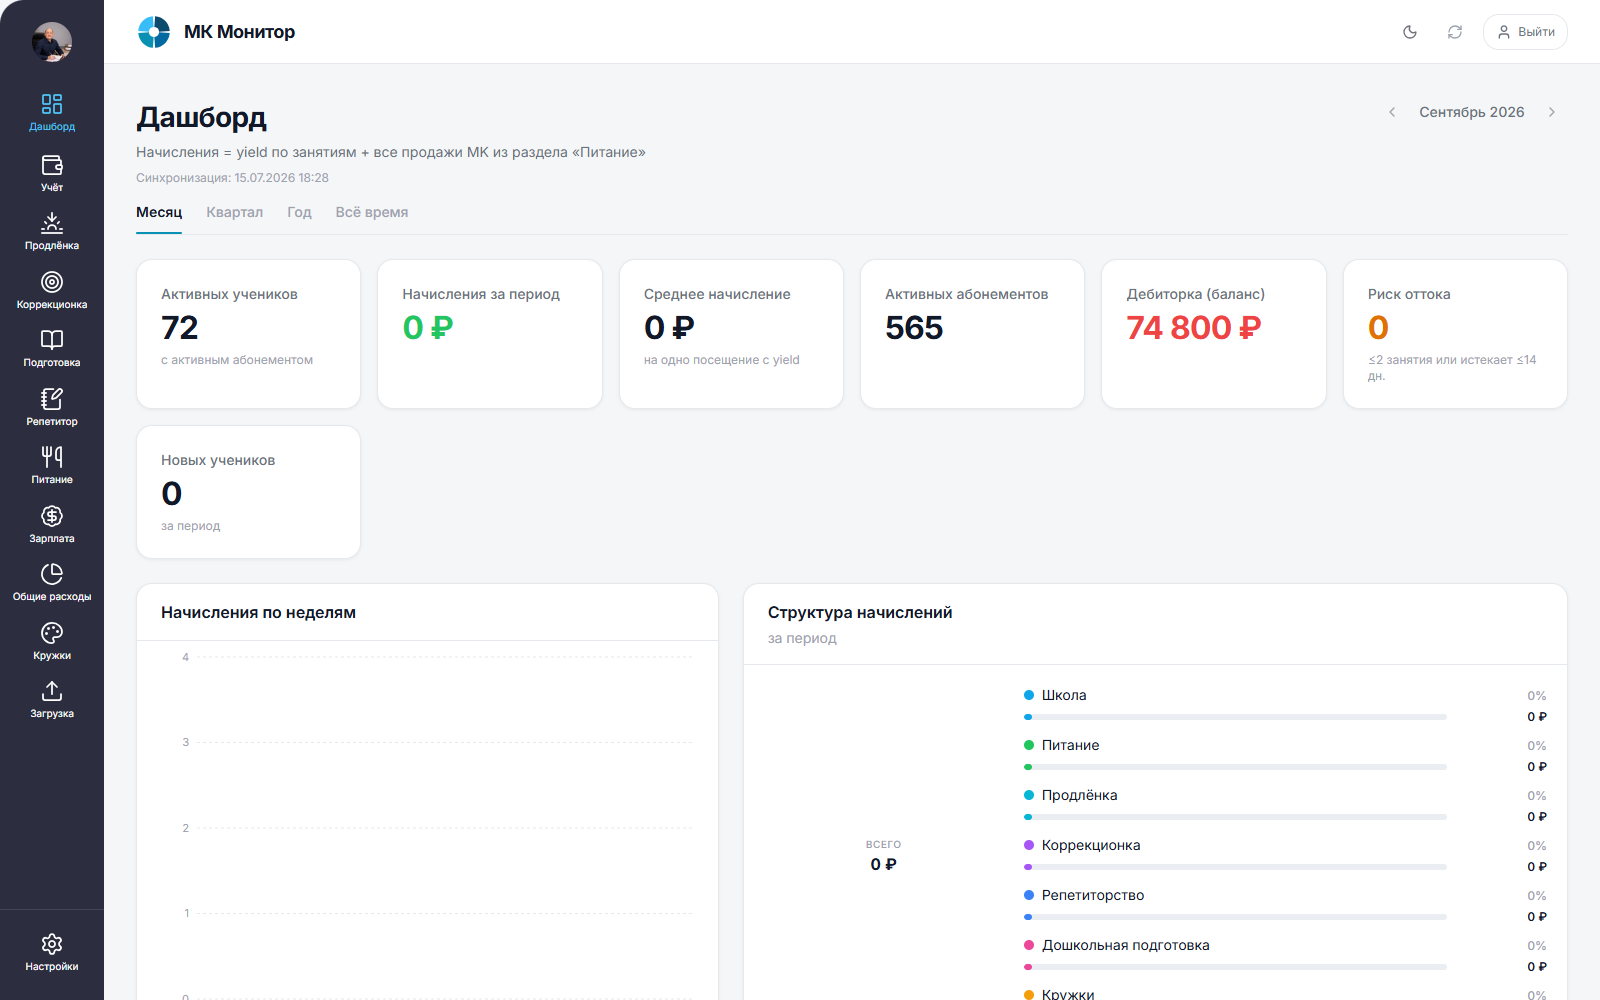This screenshot has width=1600, height=1000.
Task: Click the Питание progress bar
Action: point(1235,767)
